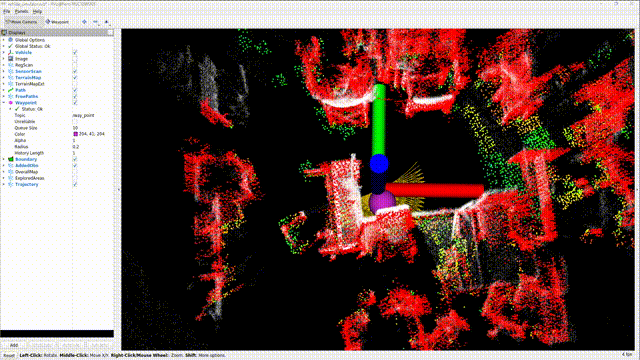640x360 pixels.
Task: Open the Help menu
Action: pyautogui.click(x=37, y=11)
